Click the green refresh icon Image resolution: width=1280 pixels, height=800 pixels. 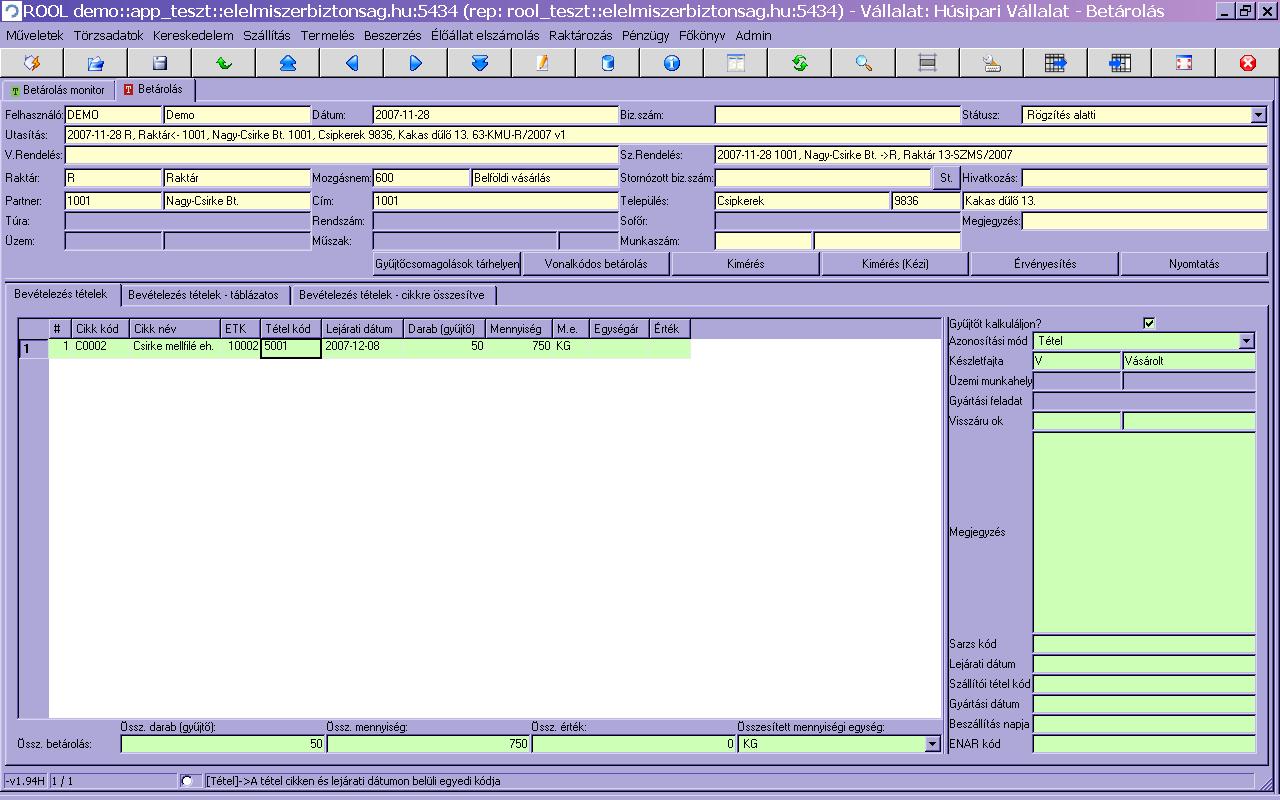(799, 63)
